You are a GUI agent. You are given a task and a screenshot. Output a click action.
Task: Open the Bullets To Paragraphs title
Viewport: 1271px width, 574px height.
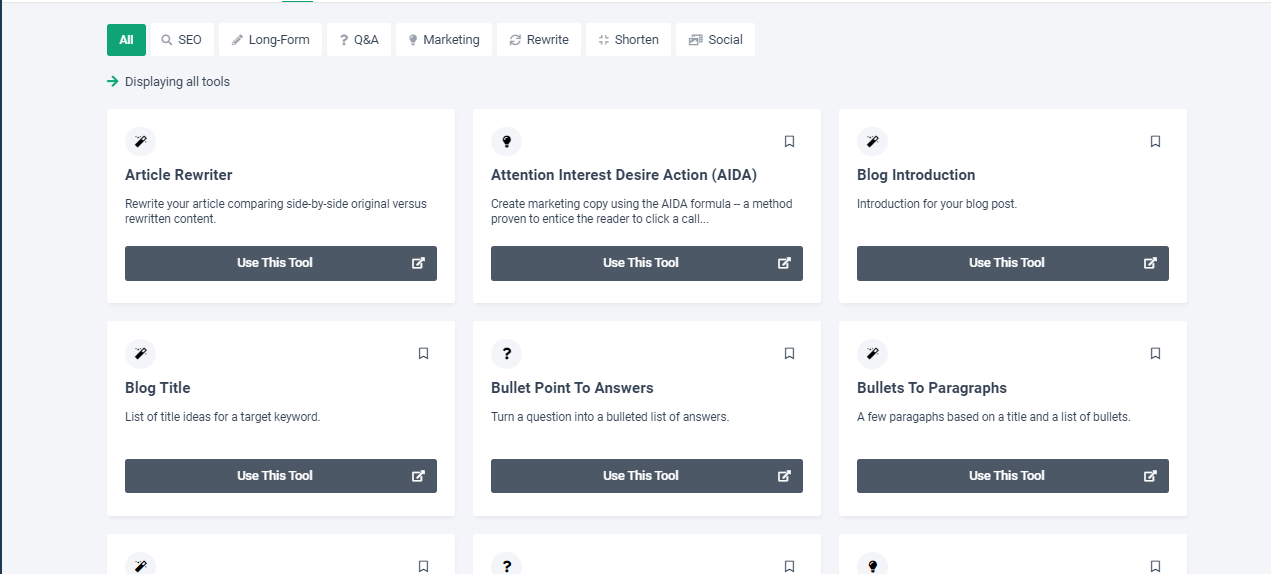tap(931, 388)
